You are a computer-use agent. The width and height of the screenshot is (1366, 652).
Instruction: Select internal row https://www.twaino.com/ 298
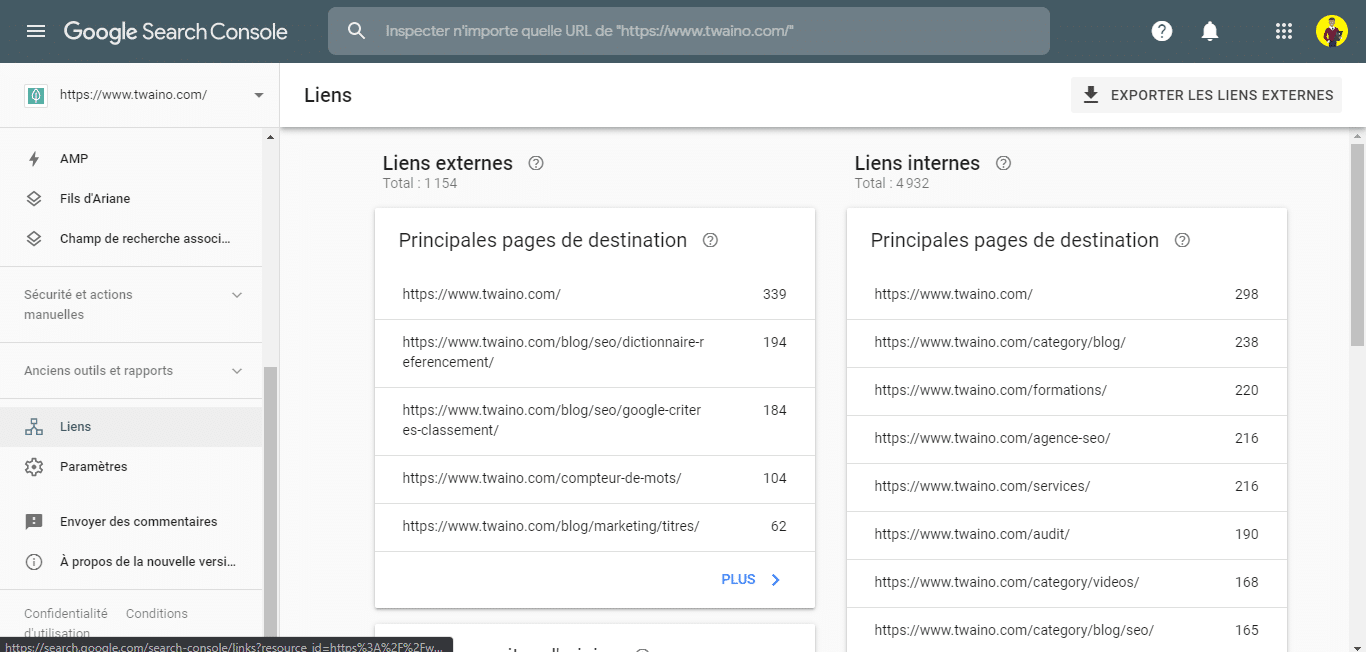pyautogui.click(x=1067, y=295)
